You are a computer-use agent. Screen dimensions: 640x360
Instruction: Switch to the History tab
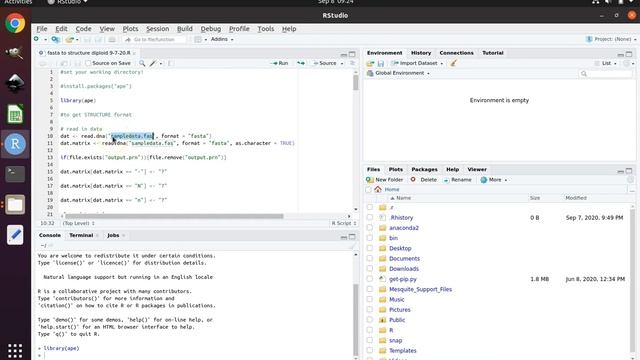[421, 53]
